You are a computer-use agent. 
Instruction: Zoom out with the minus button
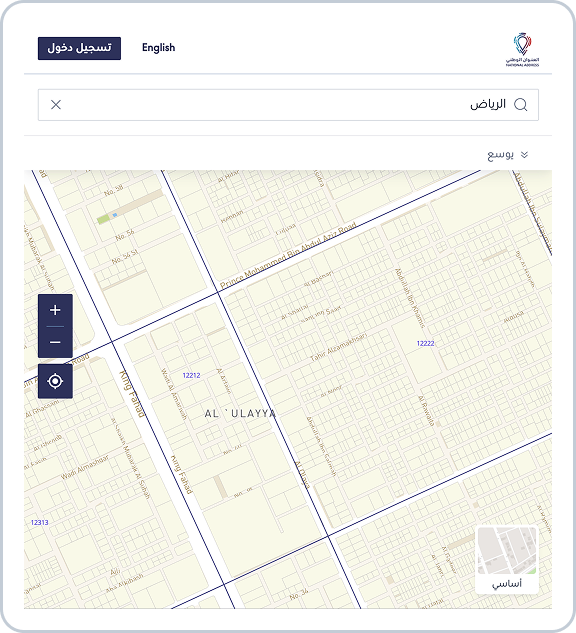pos(55,342)
